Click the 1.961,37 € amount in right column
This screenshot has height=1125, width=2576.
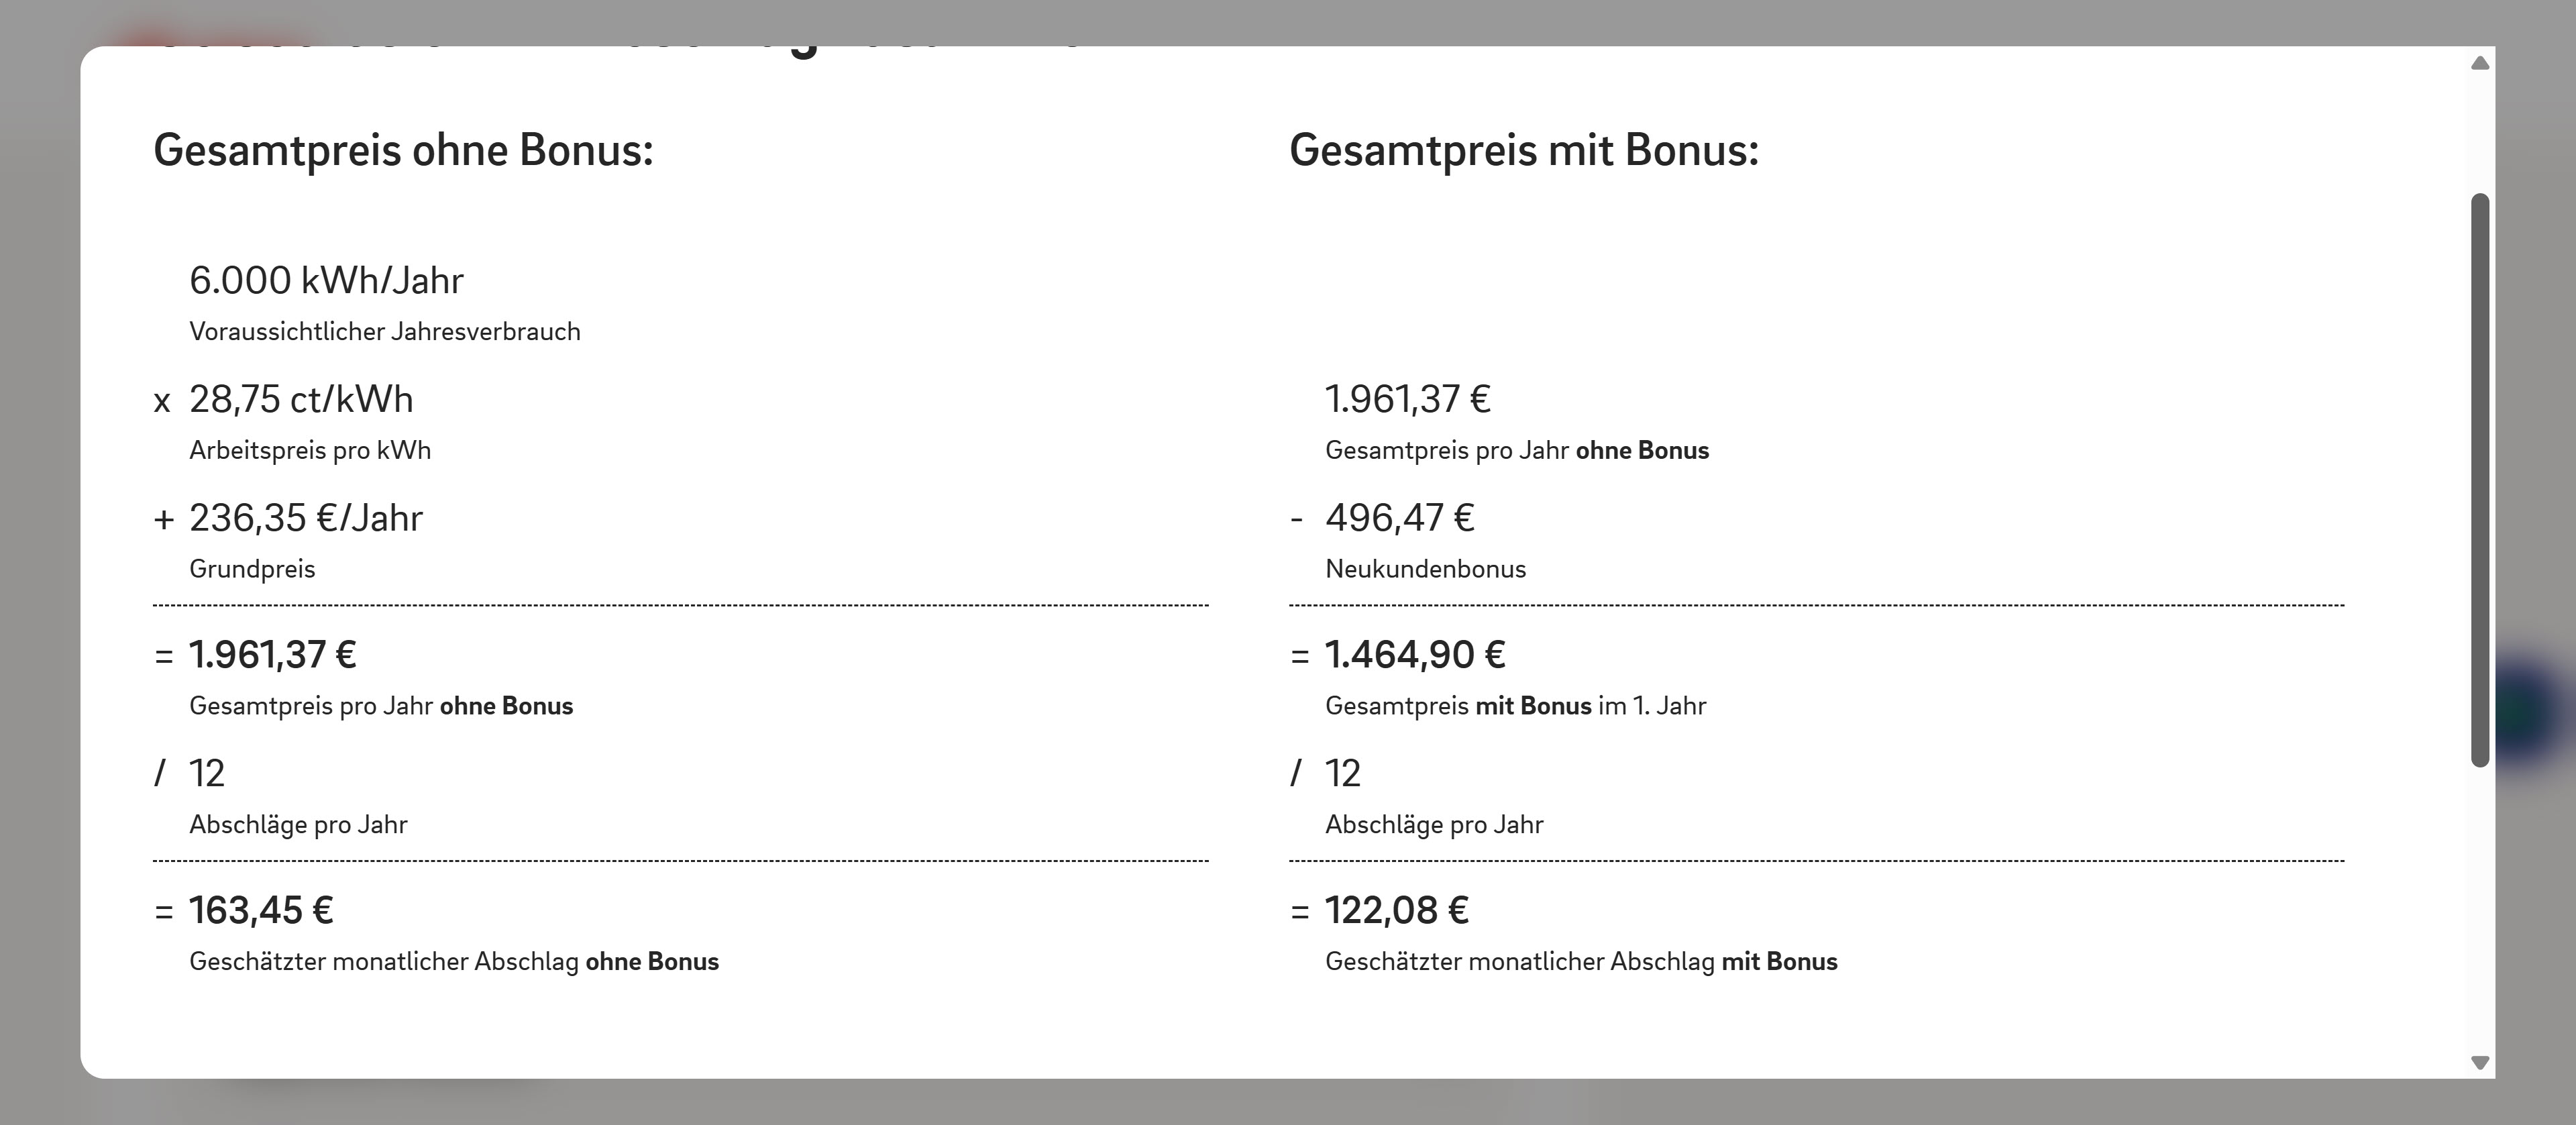click(1408, 399)
